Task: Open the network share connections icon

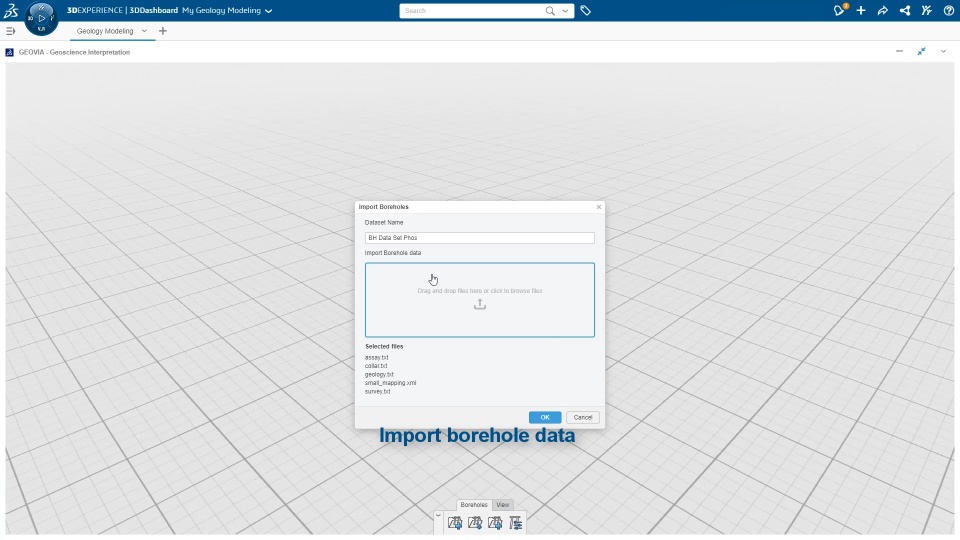Action: 905,10
